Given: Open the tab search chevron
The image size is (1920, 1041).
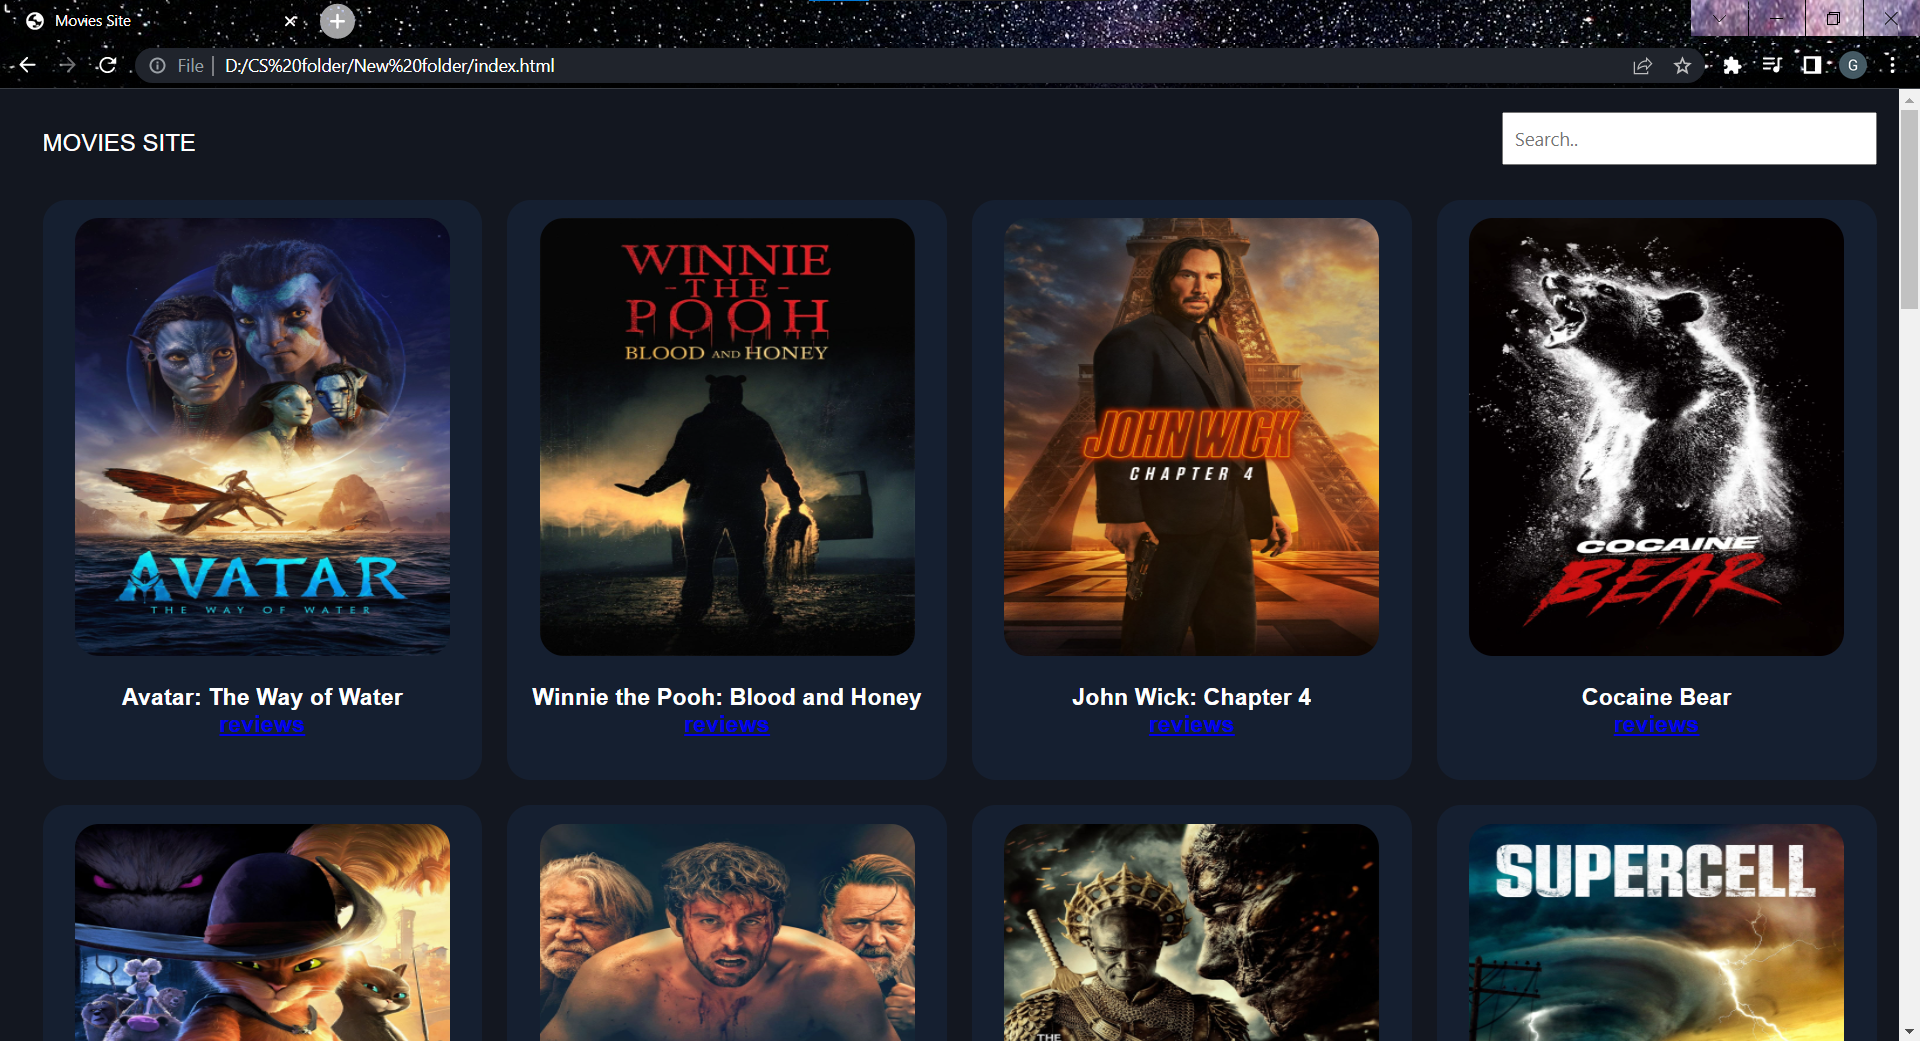Looking at the screenshot, I should click(1719, 19).
